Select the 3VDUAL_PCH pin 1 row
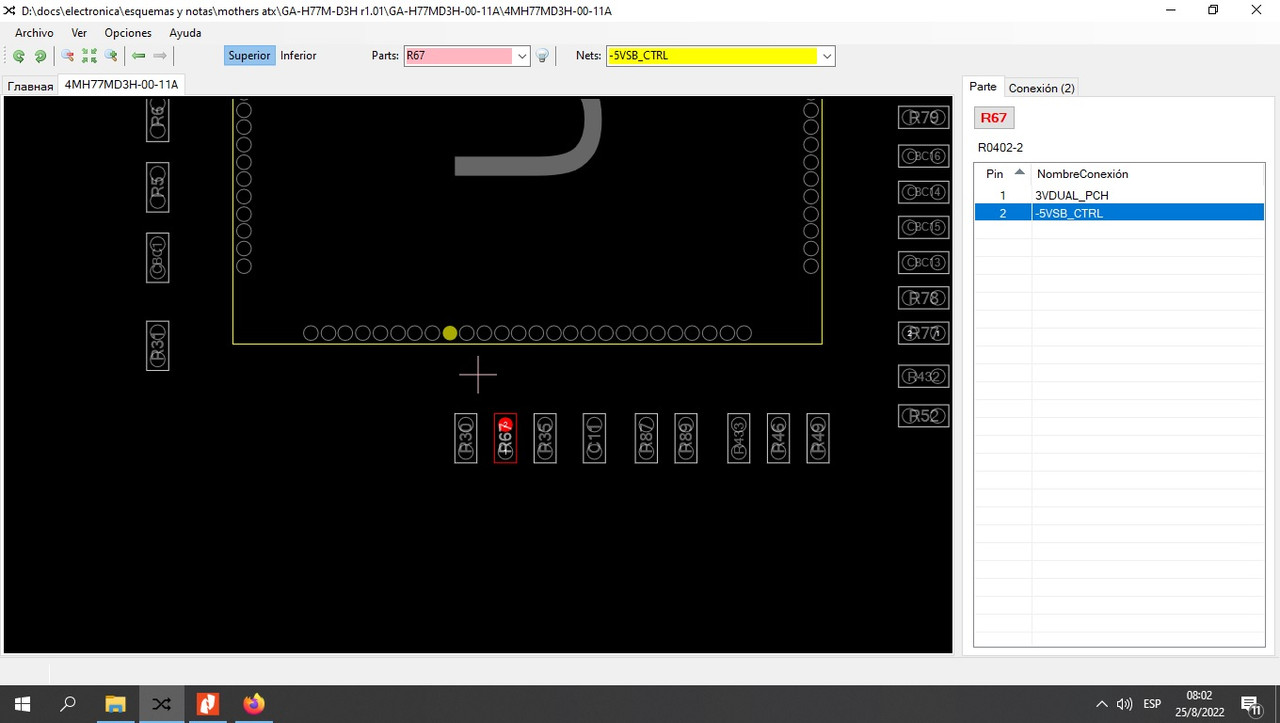 (1119, 195)
